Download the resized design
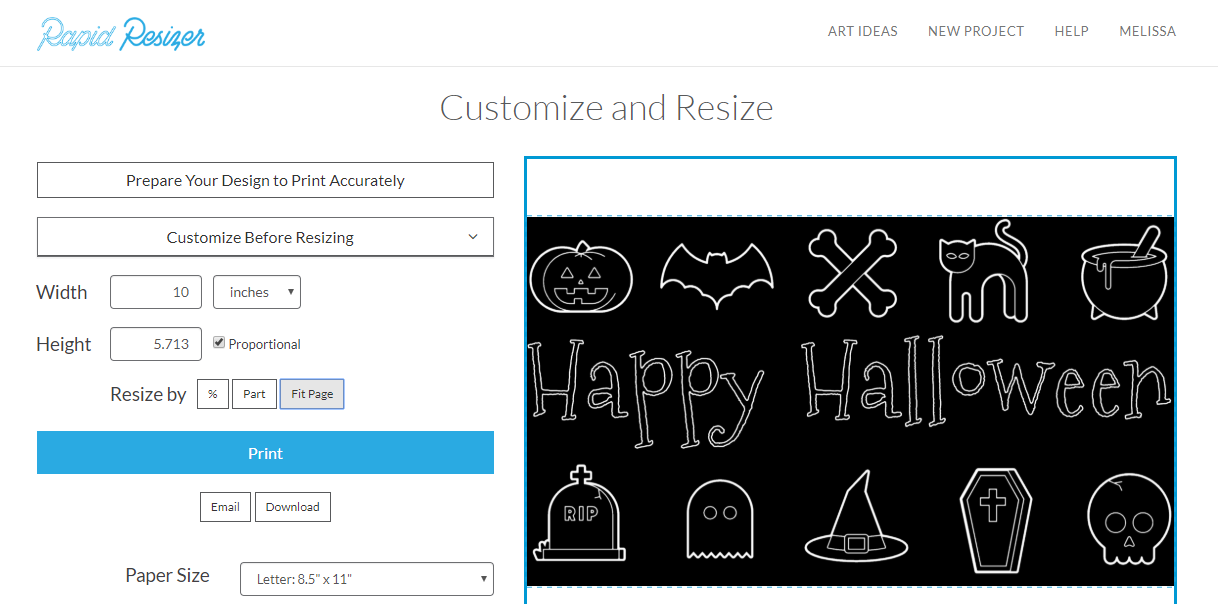Viewport: 1218px width, 604px height. pos(292,507)
